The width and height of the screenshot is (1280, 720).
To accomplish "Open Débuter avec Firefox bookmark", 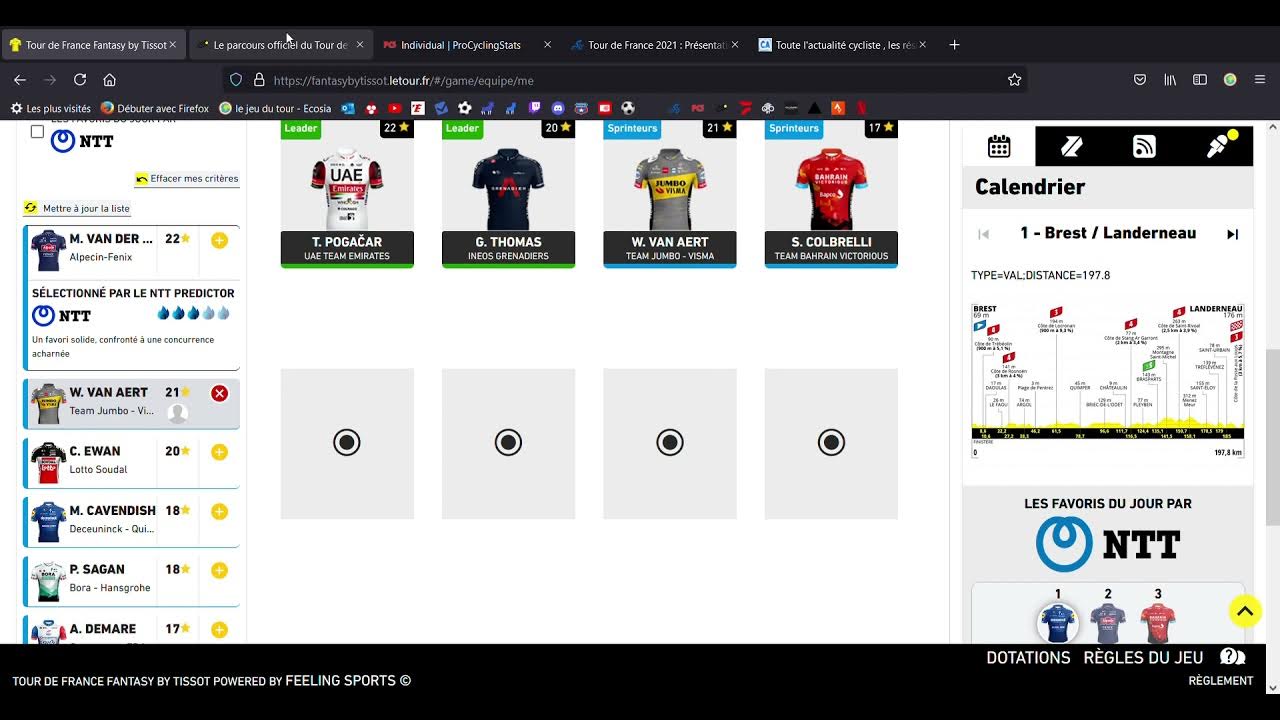I will tap(155, 108).
